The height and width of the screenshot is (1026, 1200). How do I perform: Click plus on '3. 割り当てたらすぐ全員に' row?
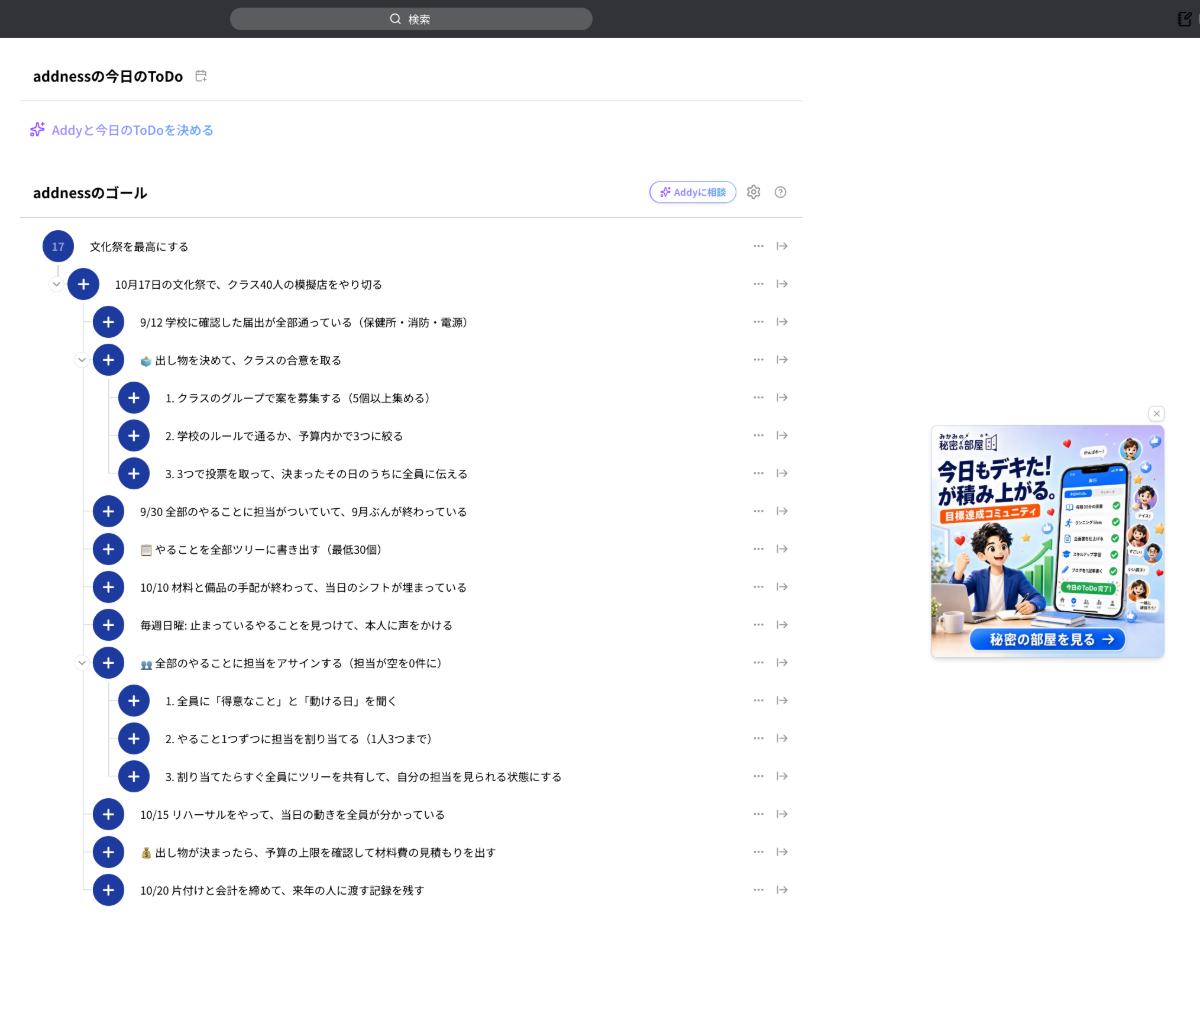click(133, 777)
